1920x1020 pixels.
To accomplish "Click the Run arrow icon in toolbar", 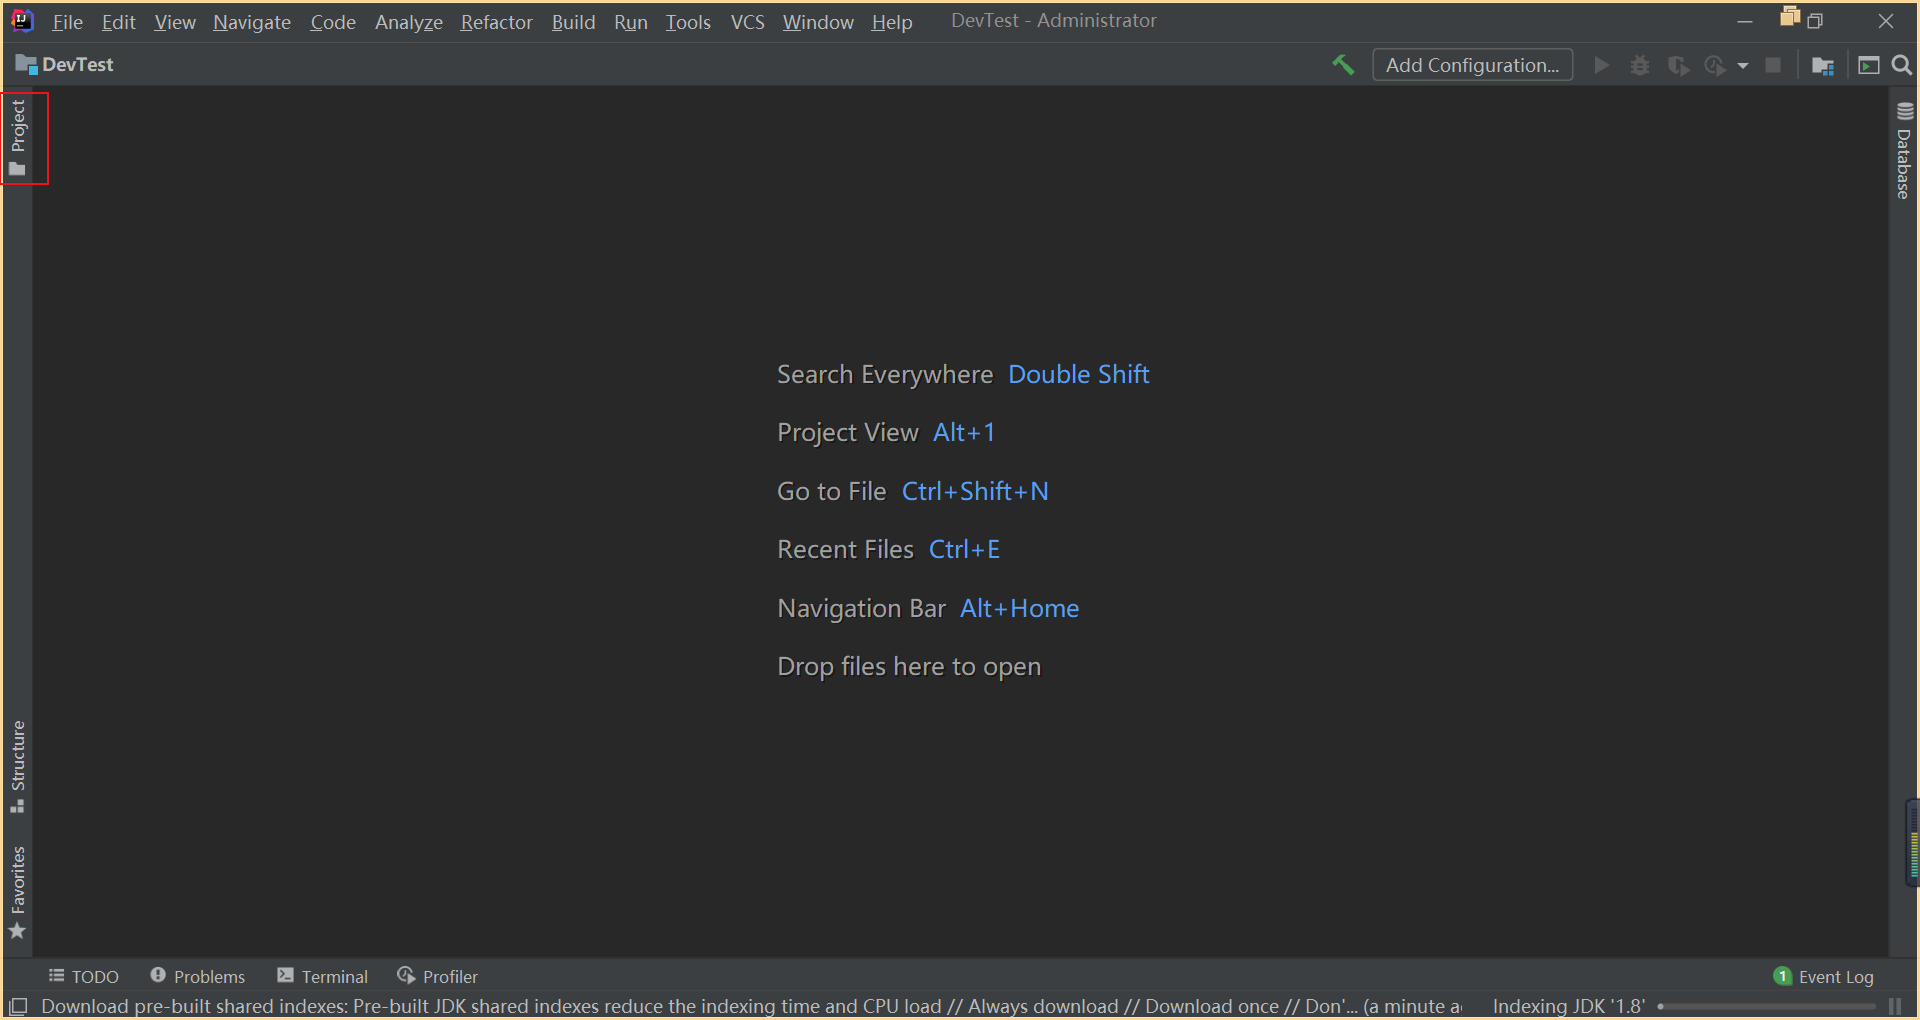I will pos(1601,65).
